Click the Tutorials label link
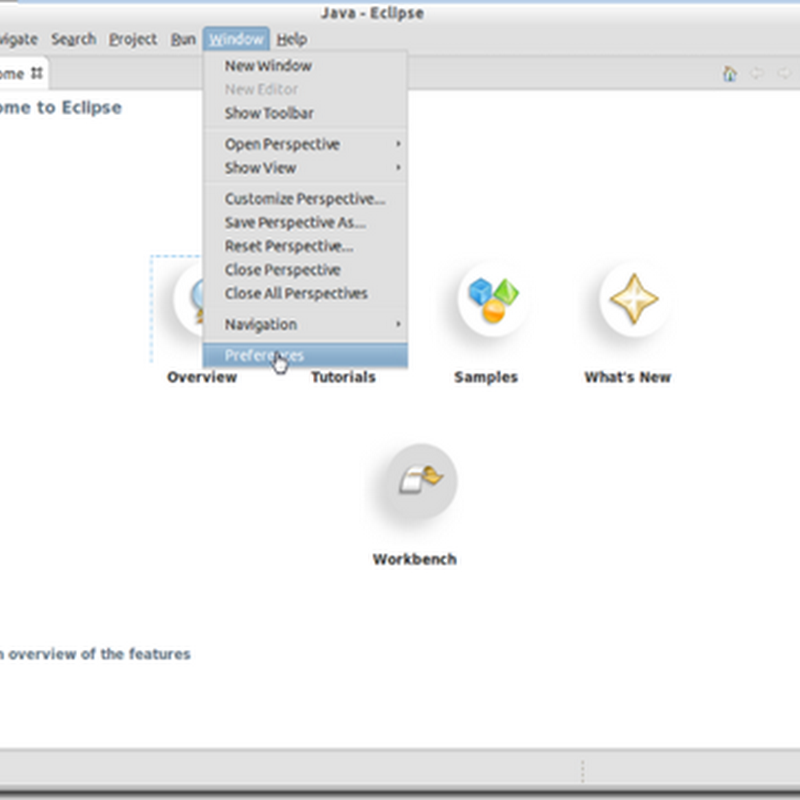800x800 pixels. (343, 377)
